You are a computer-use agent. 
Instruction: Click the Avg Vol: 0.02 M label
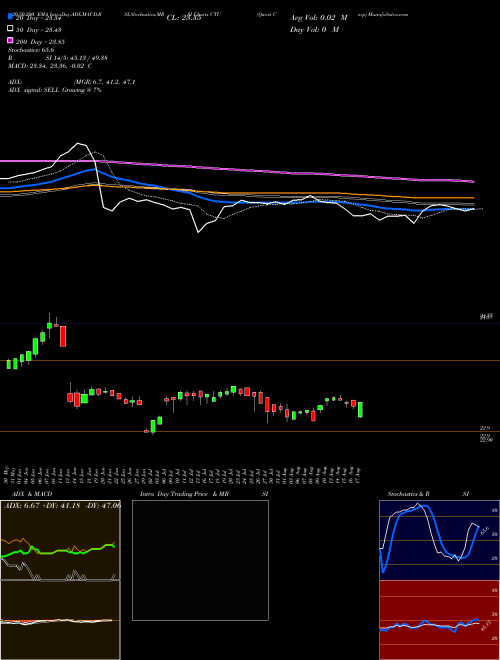[319, 18]
